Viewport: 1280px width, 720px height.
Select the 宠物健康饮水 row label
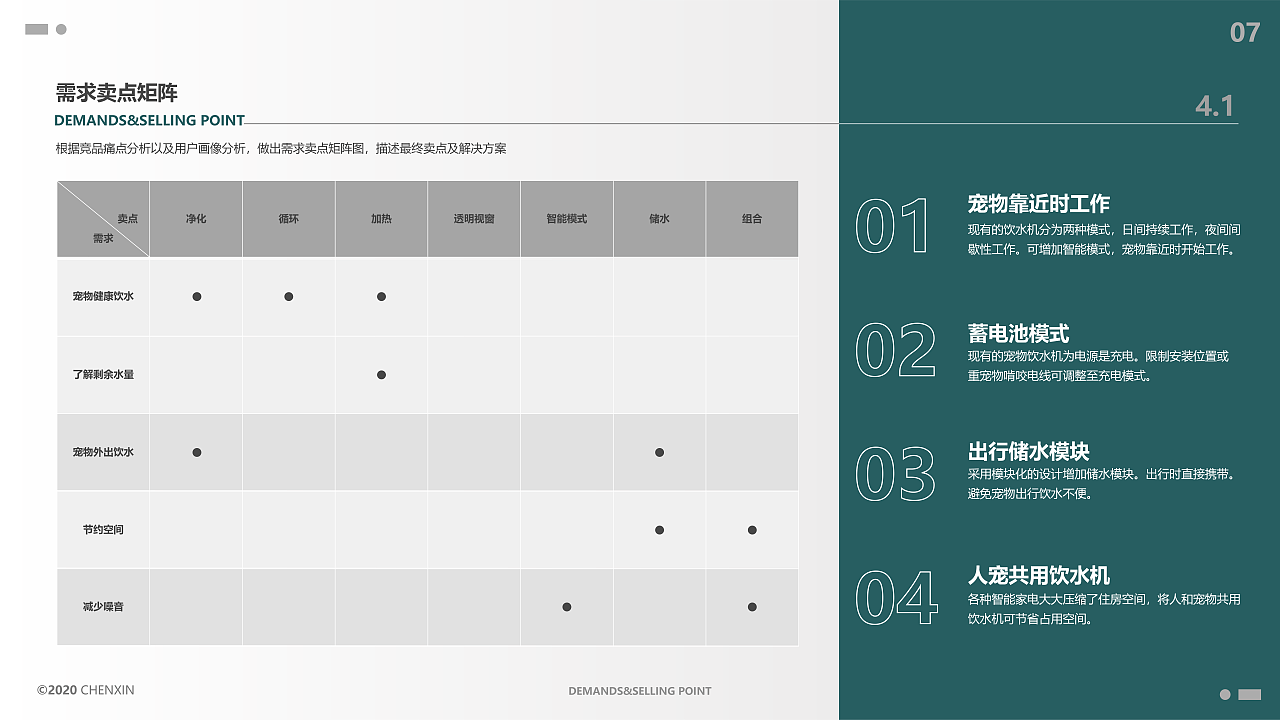[103, 297]
